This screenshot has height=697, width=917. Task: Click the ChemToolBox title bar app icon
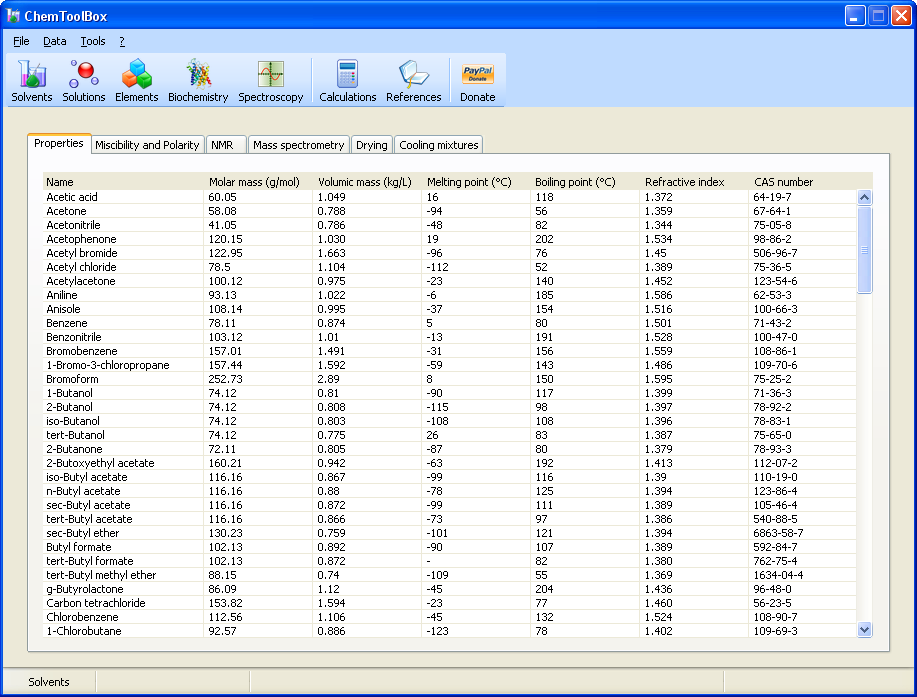pyautogui.click(x=13, y=15)
